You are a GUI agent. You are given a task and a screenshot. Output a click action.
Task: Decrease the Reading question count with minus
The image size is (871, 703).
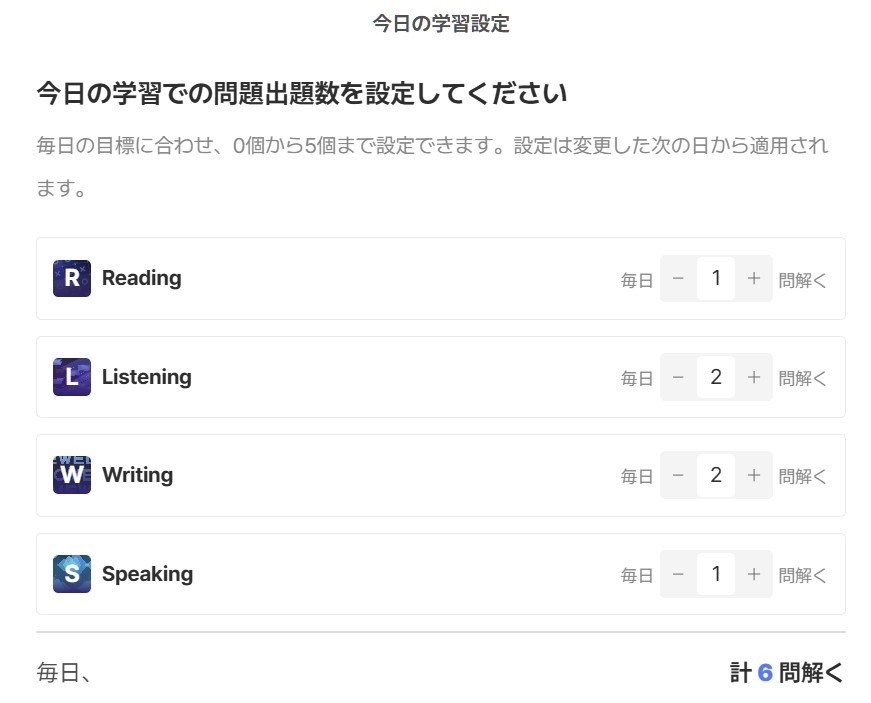point(678,278)
